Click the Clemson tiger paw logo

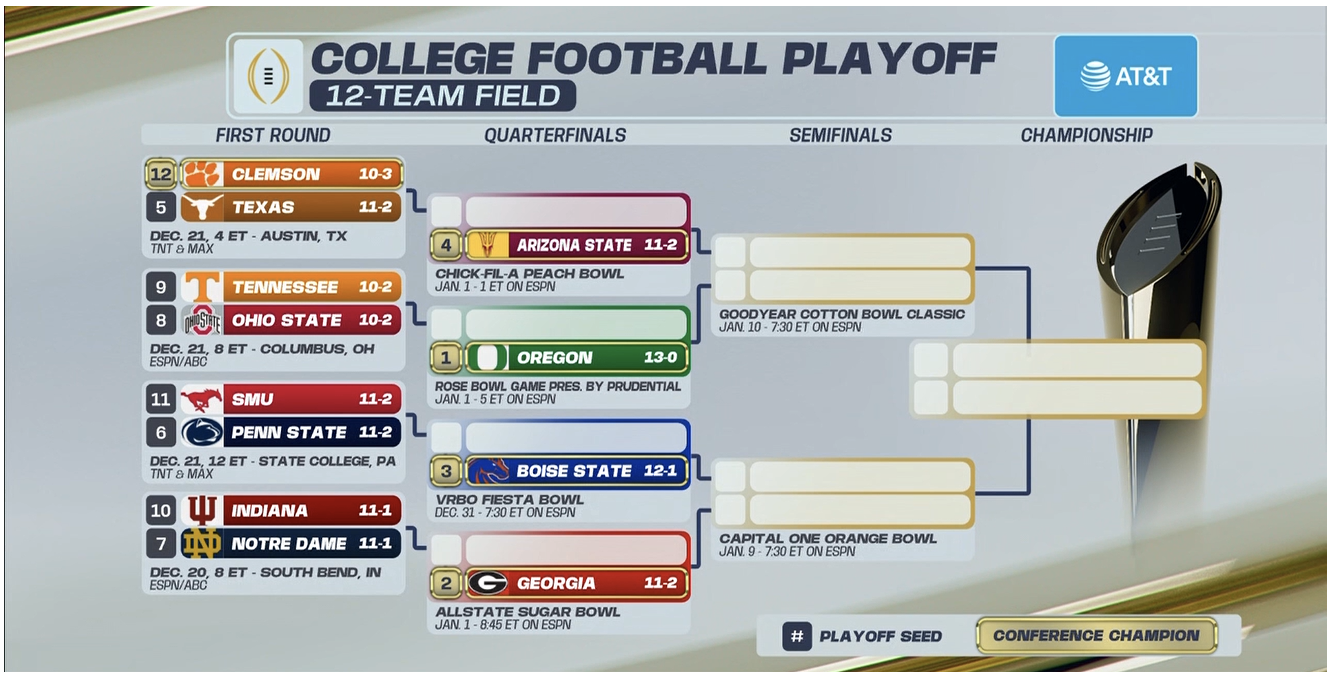click(202, 174)
